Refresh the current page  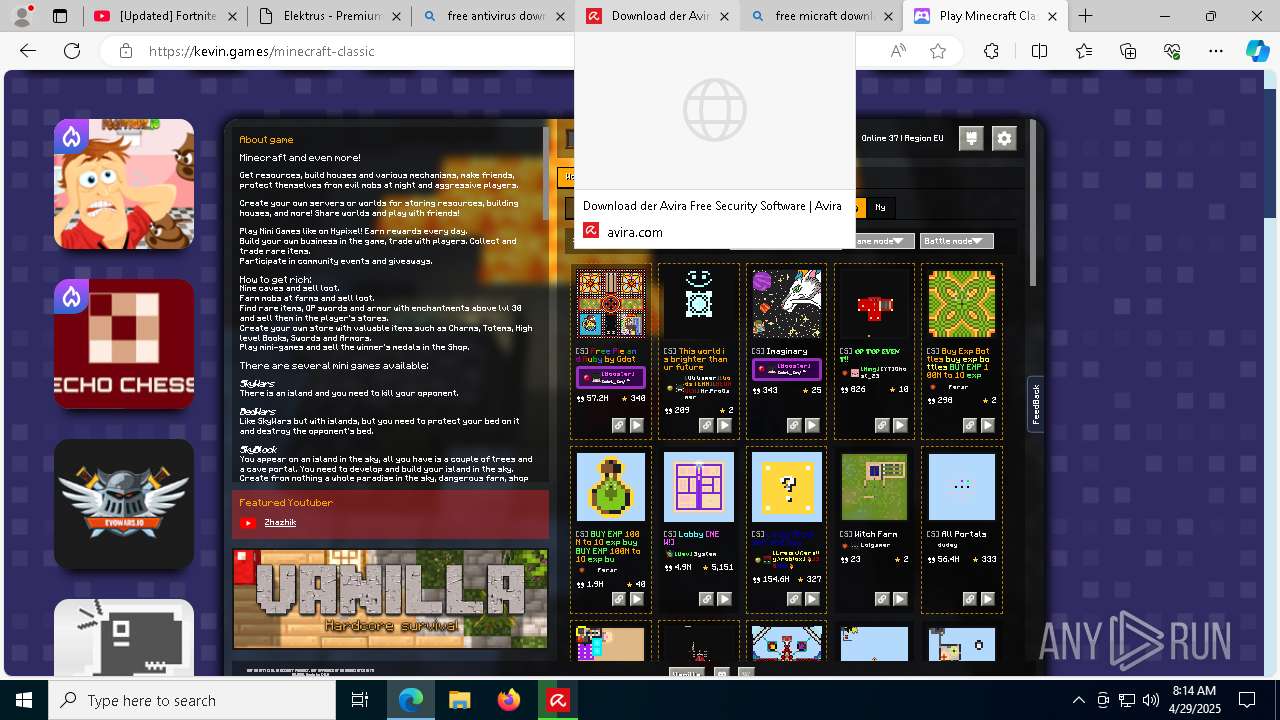click(x=72, y=51)
